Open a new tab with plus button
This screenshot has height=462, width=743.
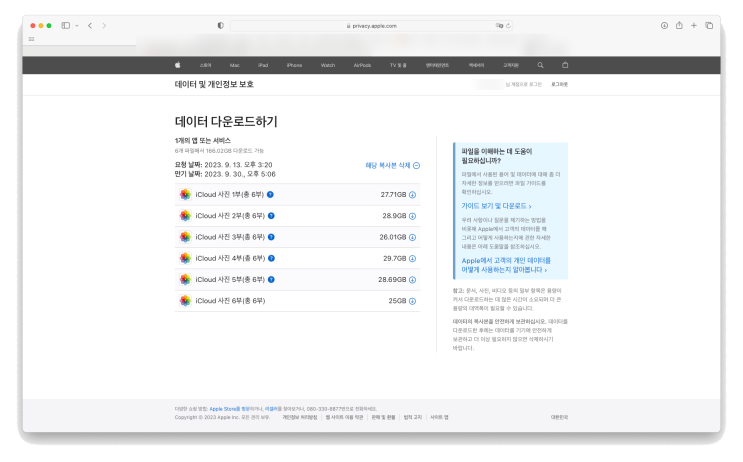[x=694, y=26]
